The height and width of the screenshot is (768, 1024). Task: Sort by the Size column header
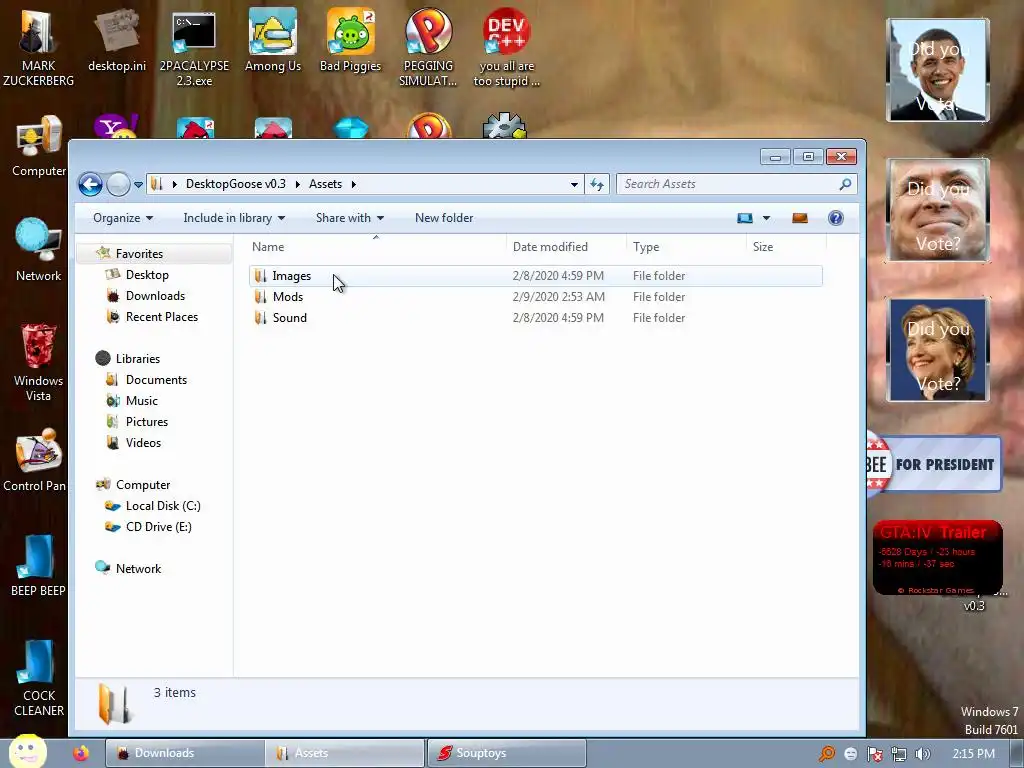point(786,247)
